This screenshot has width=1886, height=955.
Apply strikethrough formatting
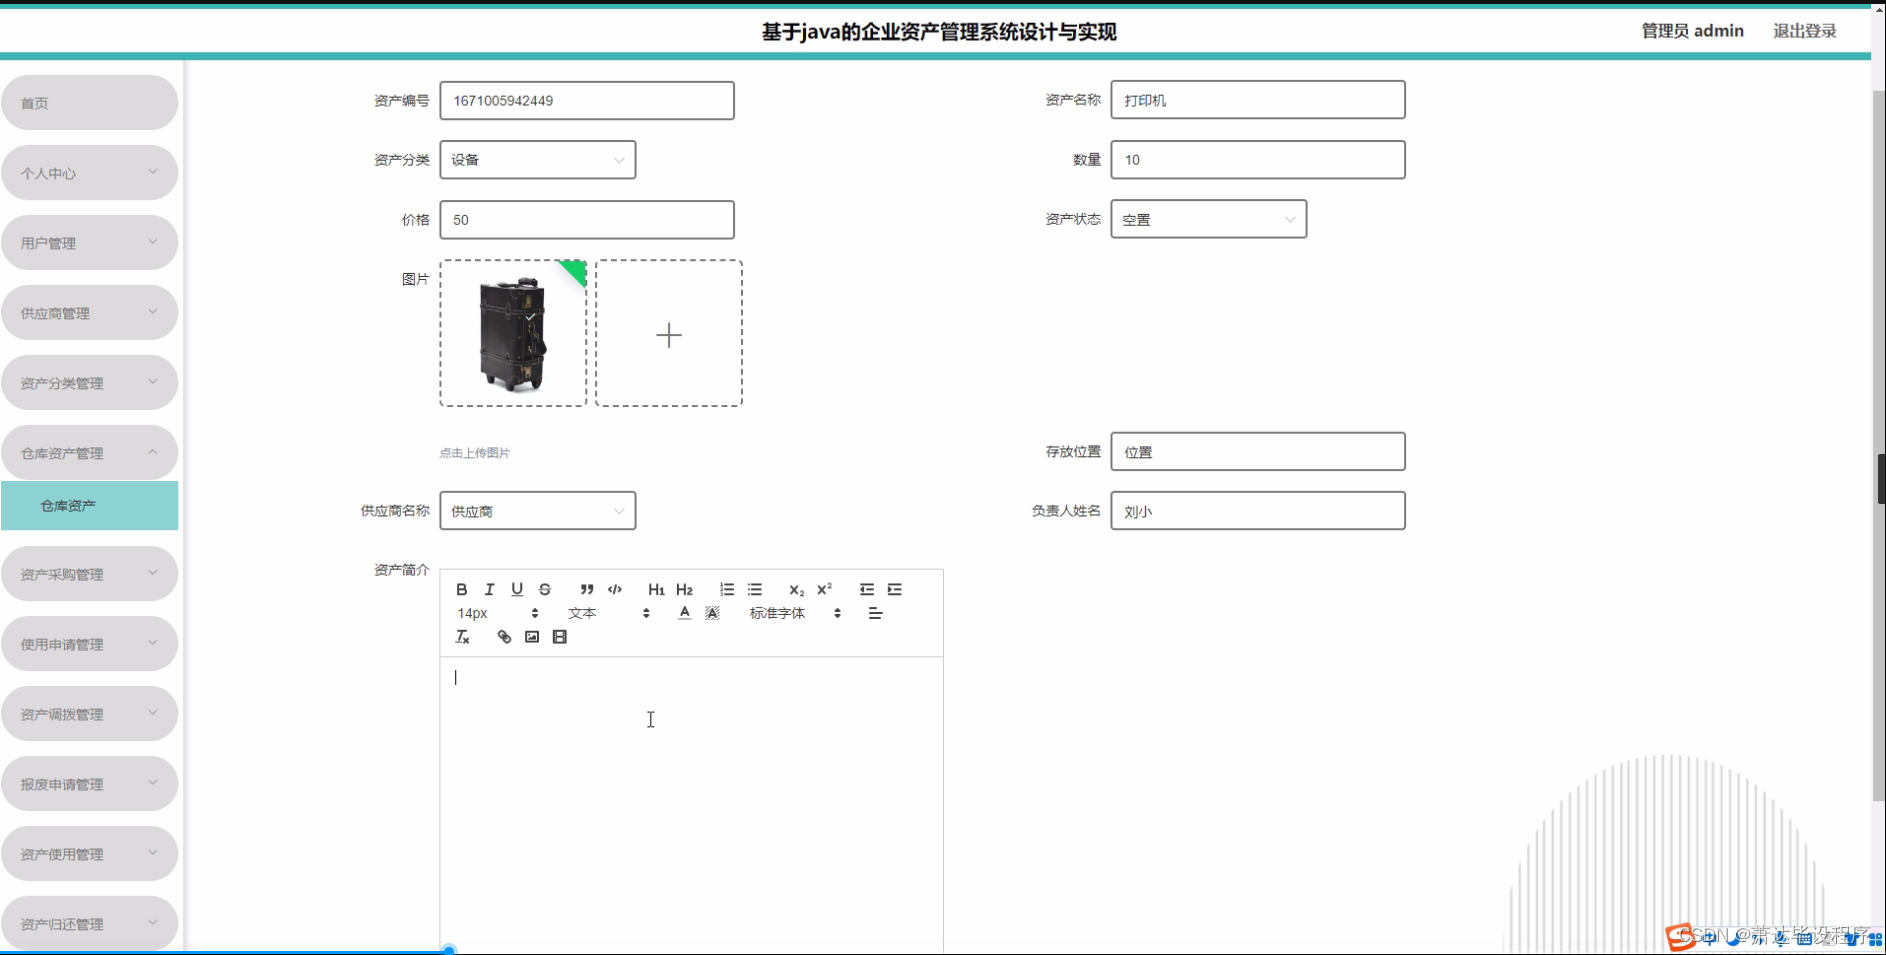point(544,589)
